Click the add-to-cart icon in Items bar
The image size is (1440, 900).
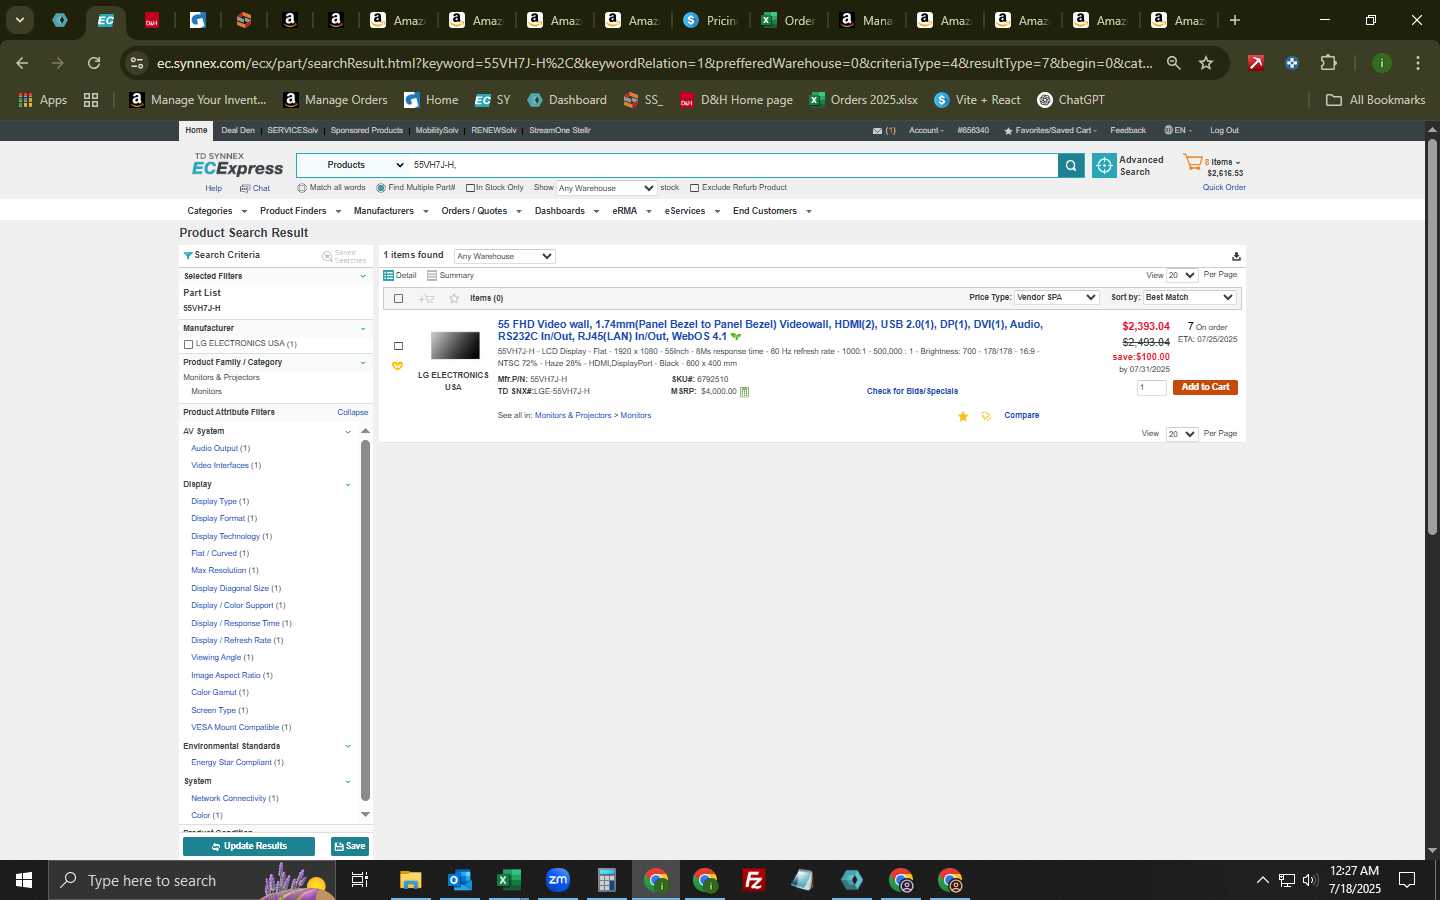click(x=427, y=299)
